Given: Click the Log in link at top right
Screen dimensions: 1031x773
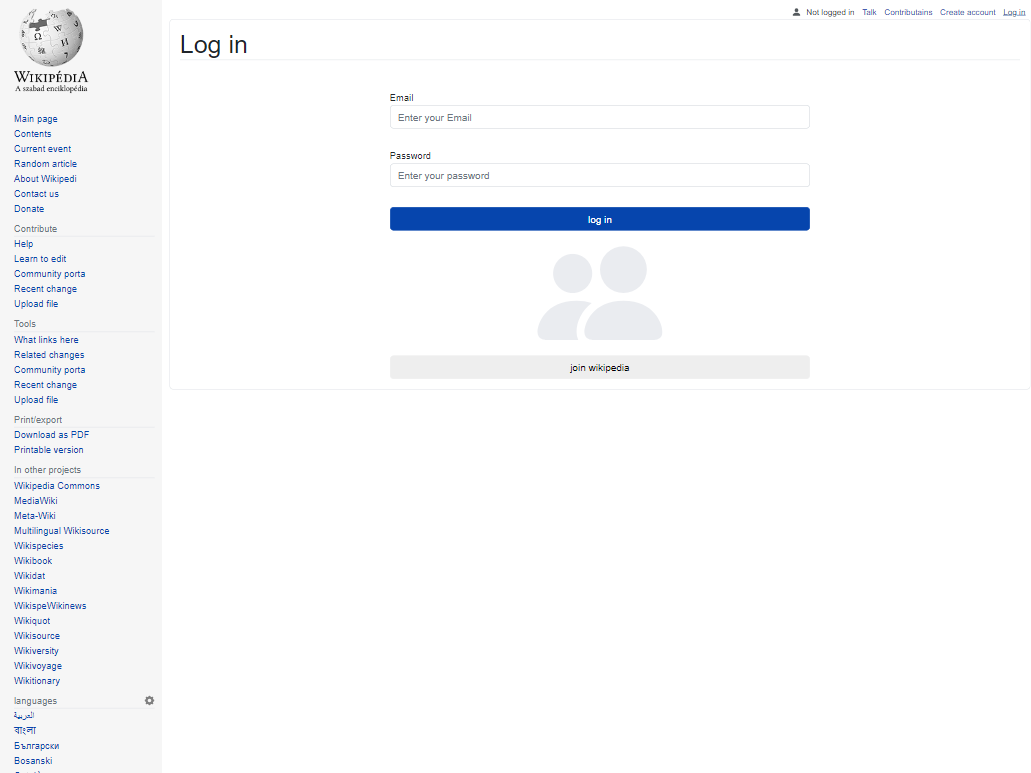Looking at the screenshot, I should point(1014,12).
